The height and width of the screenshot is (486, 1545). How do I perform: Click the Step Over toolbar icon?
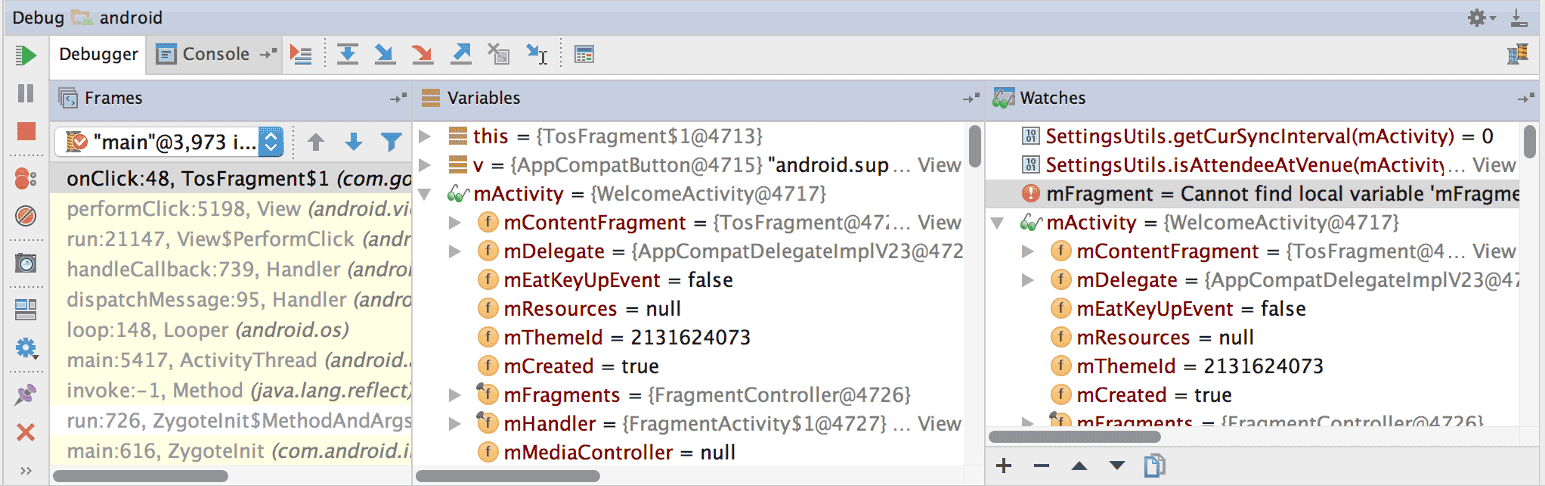[347, 54]
